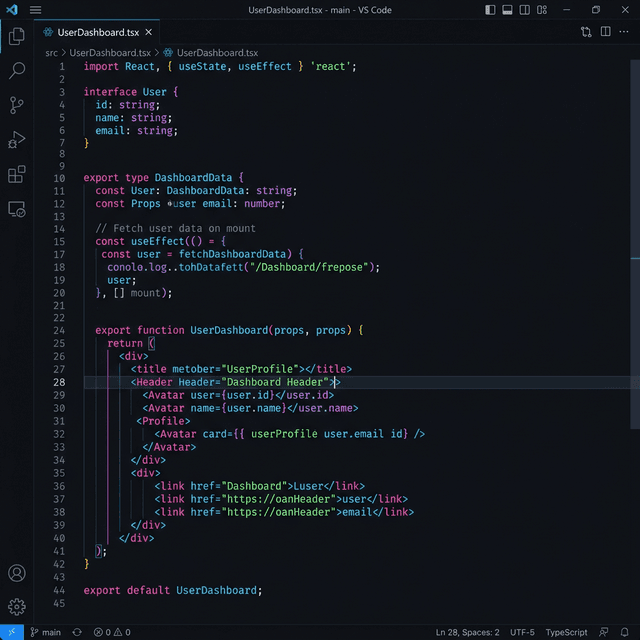Image resolution: width=640 pixels, height=640 pixels.
Task: Click the UserDashboard.tsx file breadcrumb
Action: 110,53
